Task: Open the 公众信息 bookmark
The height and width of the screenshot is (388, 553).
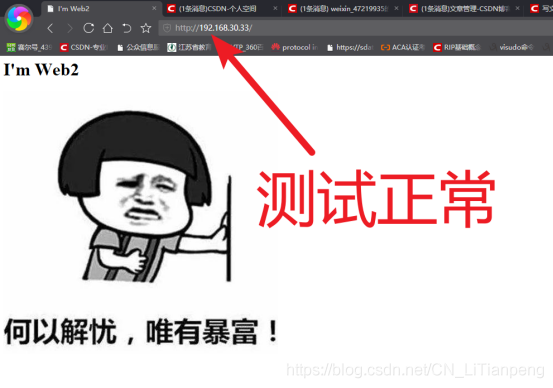Action: [138, 47]
